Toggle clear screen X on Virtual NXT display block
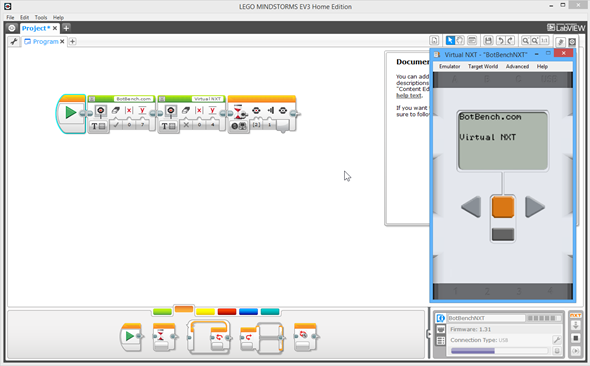This screenshot has width=590, height=366. click(186, 125)
